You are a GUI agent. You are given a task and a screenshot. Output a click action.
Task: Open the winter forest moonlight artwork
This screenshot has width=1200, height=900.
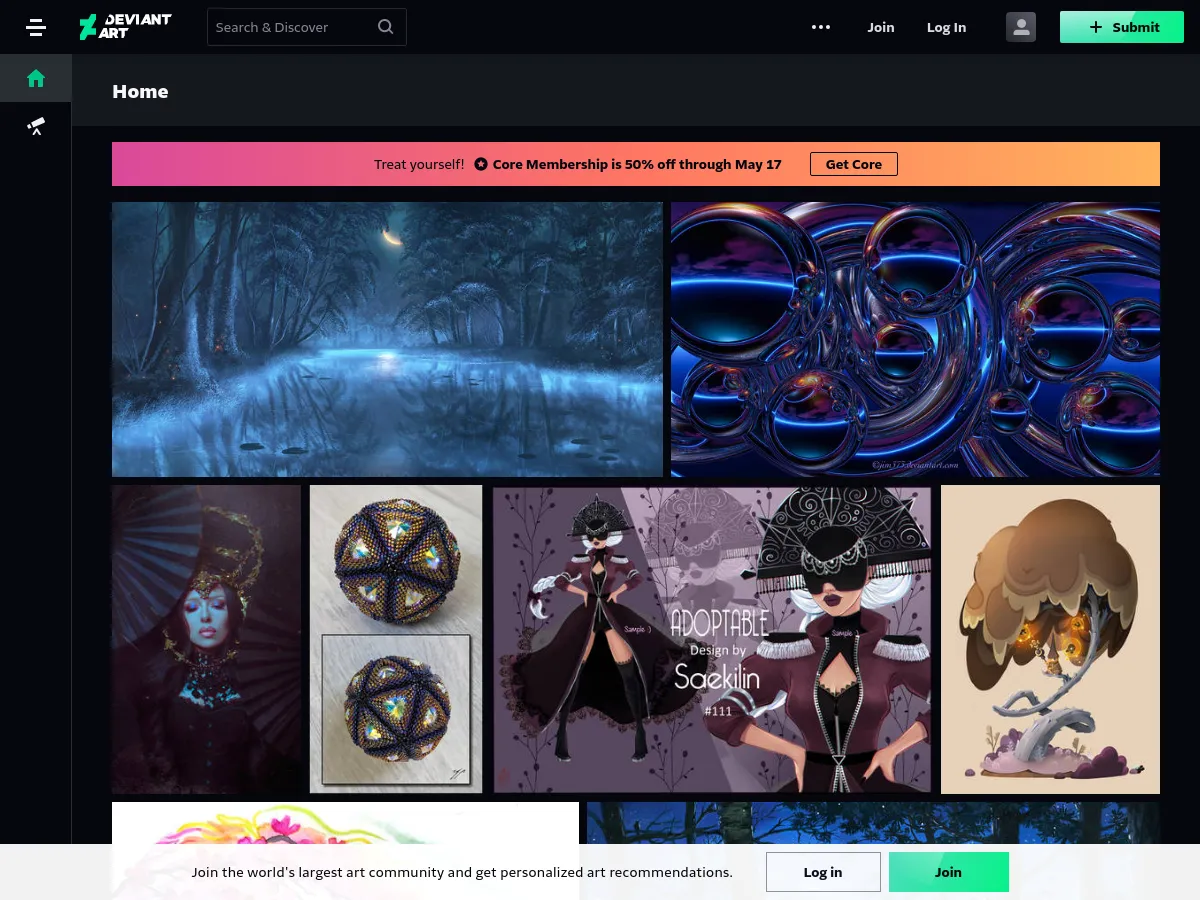(x=387, y=339)
